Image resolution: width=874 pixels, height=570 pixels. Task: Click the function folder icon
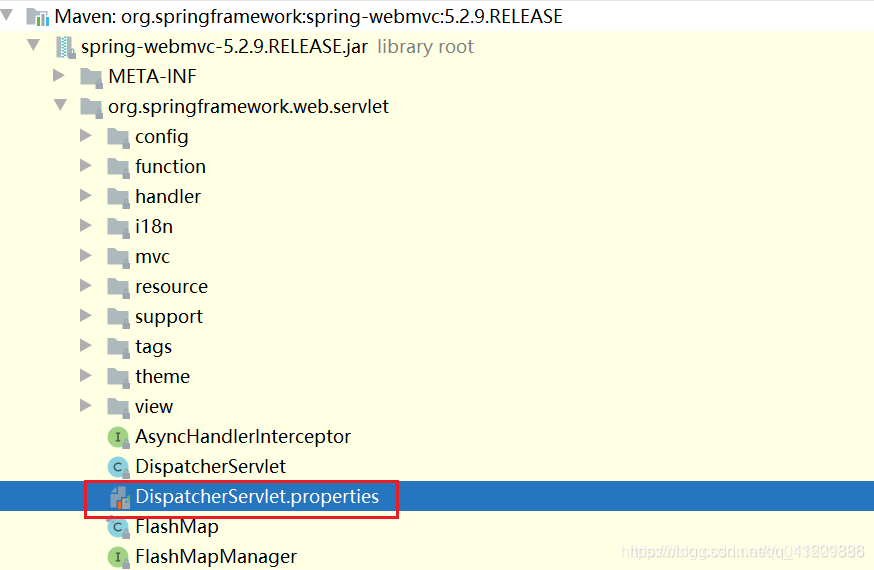click(x=118, y=167)
